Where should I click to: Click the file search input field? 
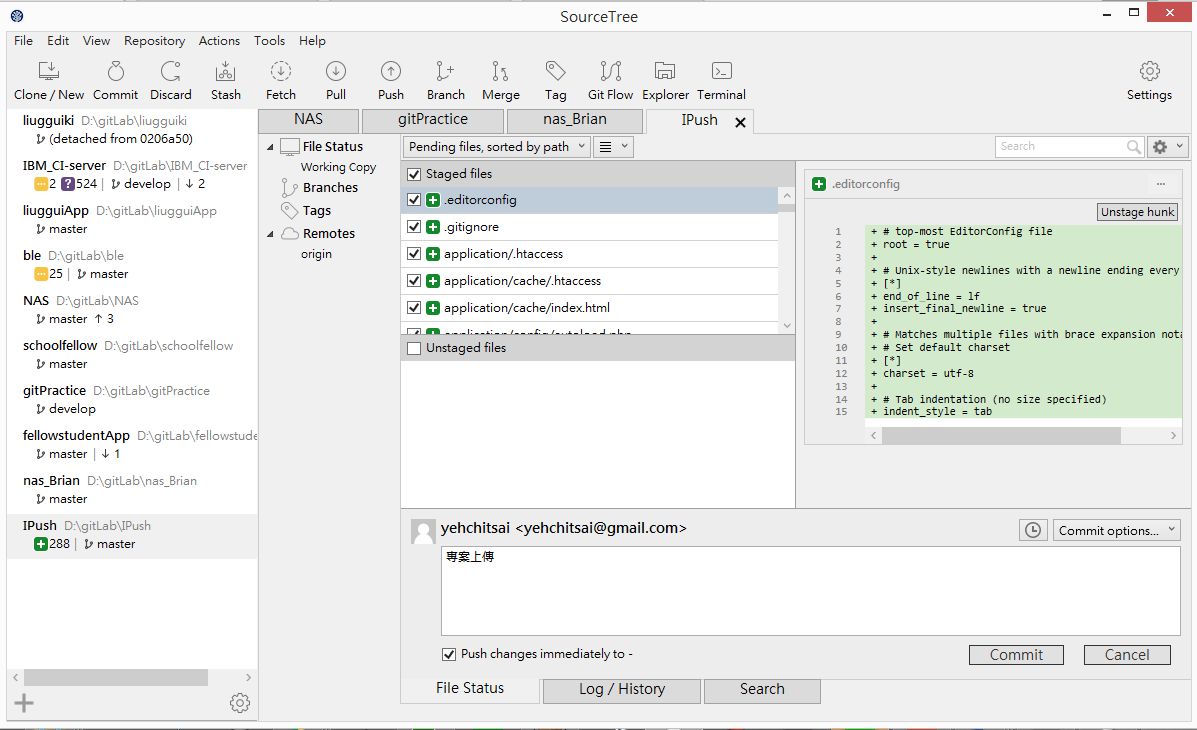pyautogui.click(x=1060, y=147)
